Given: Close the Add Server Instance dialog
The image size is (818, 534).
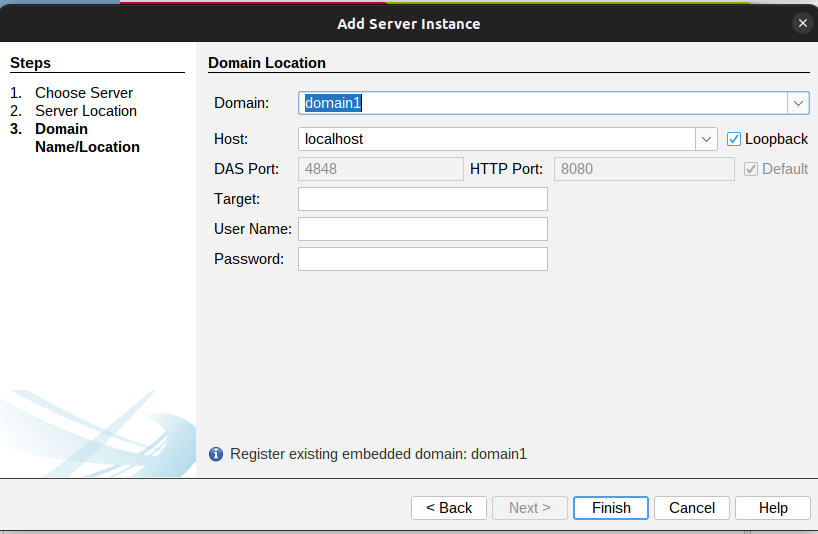Looking at the screenshot, I should click(x=802, y=23).
